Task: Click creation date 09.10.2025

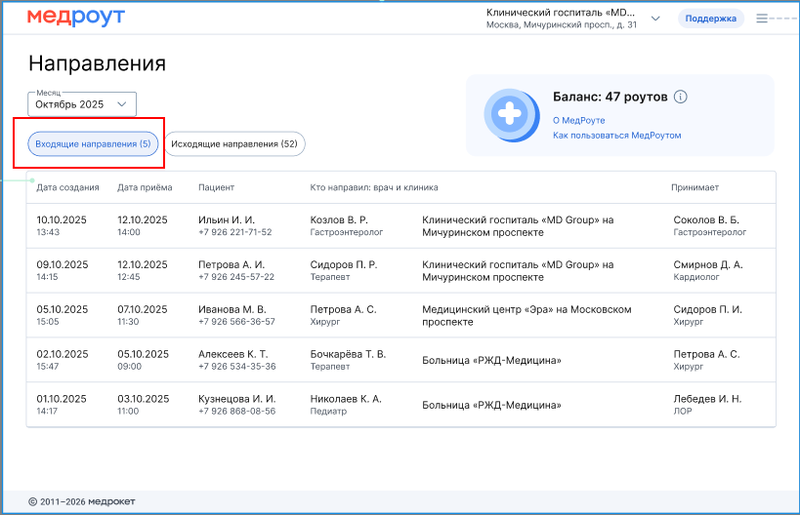Action: 62,265
